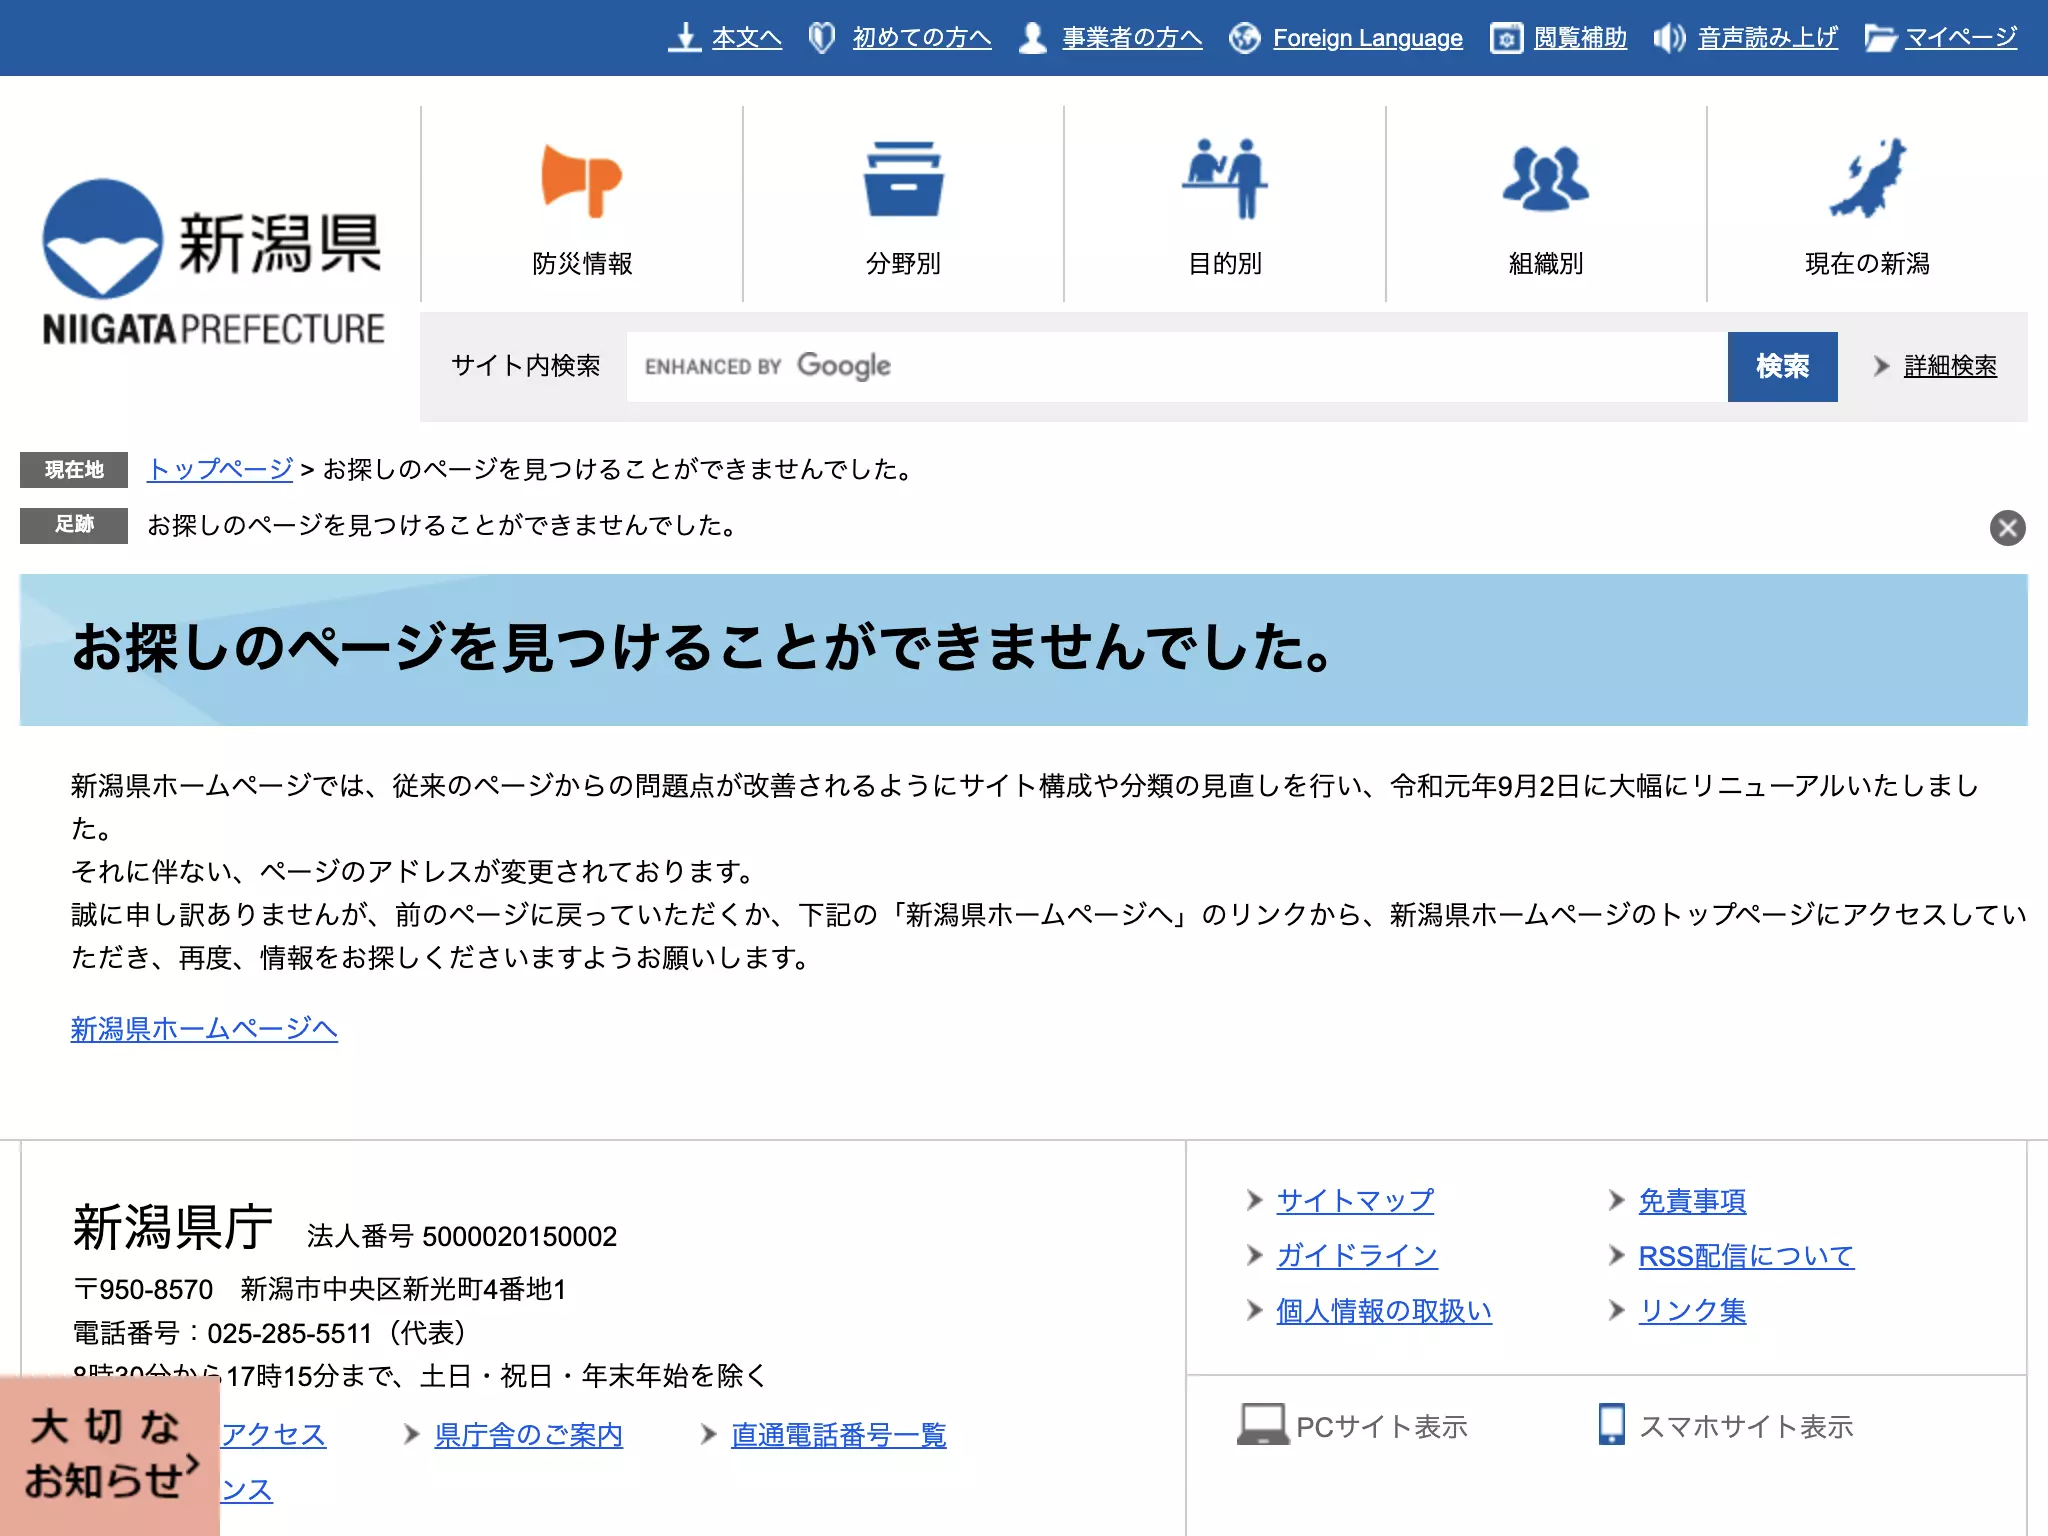
Task: Open the リンク集 footer link
Action: click(x=1692, y=1310)
